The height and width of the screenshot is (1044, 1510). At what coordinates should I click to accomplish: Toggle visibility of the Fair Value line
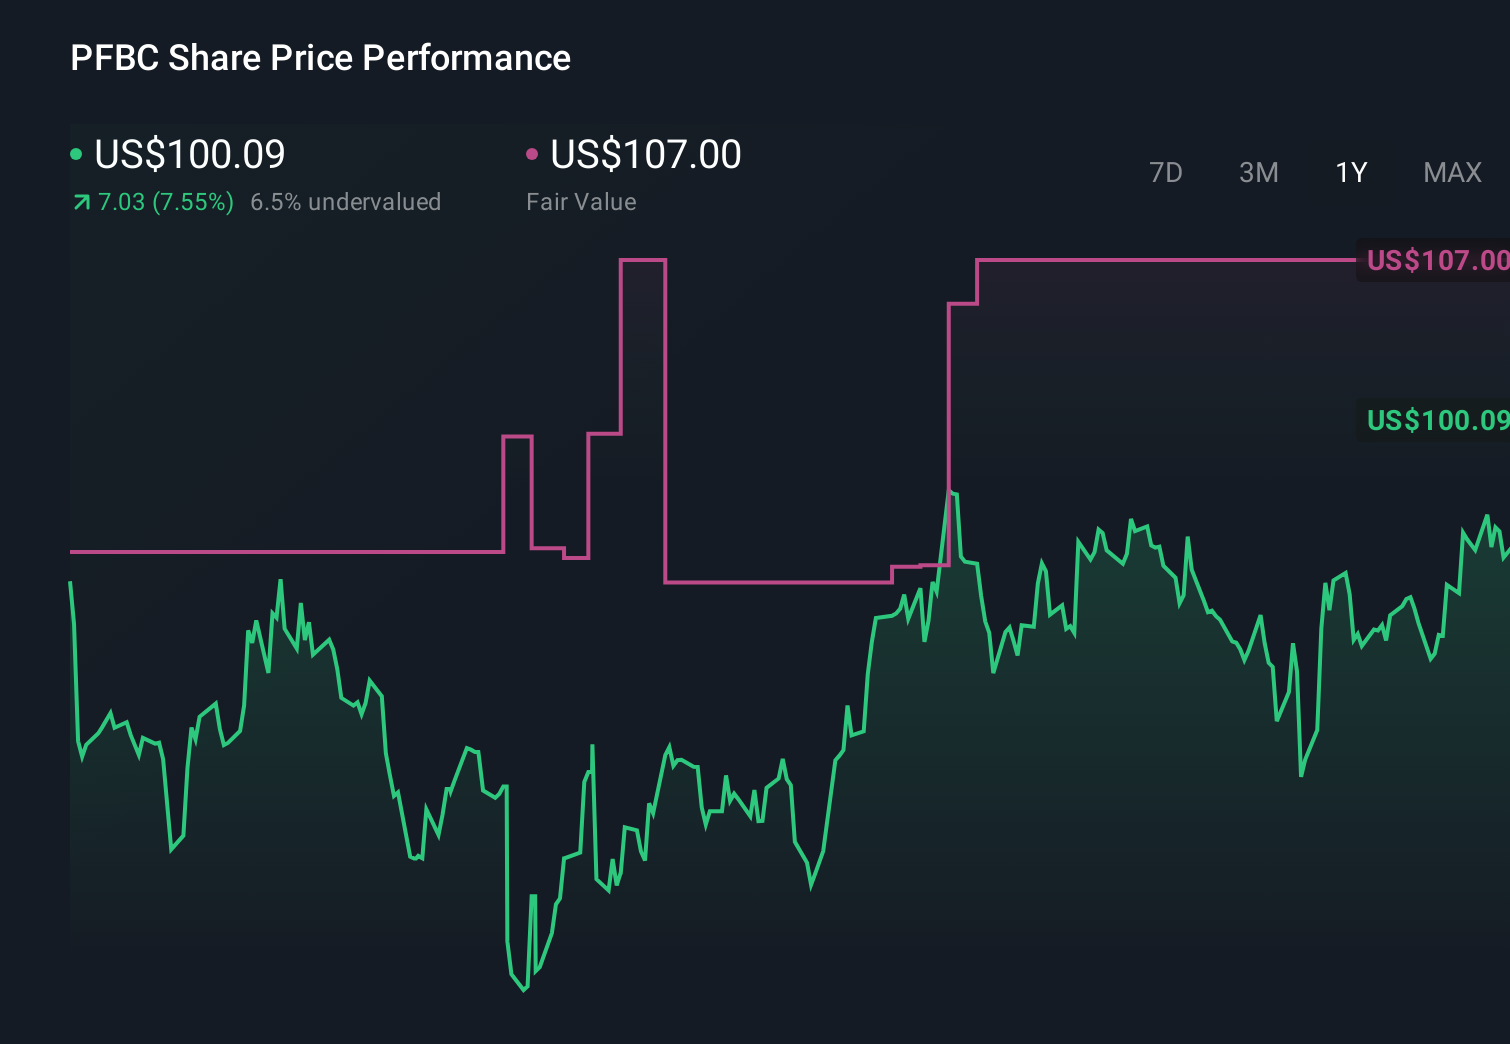pyautogui.click(x=645, y=155)
